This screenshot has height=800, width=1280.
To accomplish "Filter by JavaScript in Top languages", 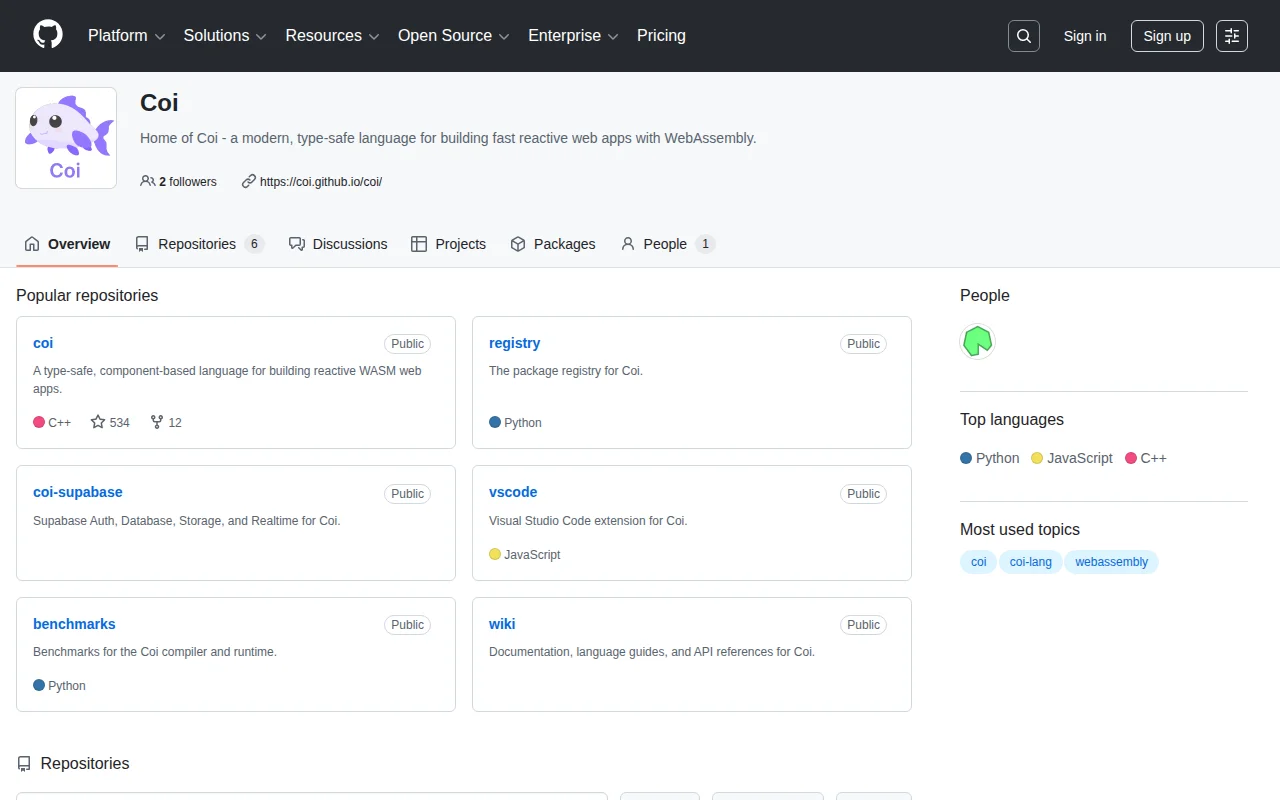I will point(1072,458).
